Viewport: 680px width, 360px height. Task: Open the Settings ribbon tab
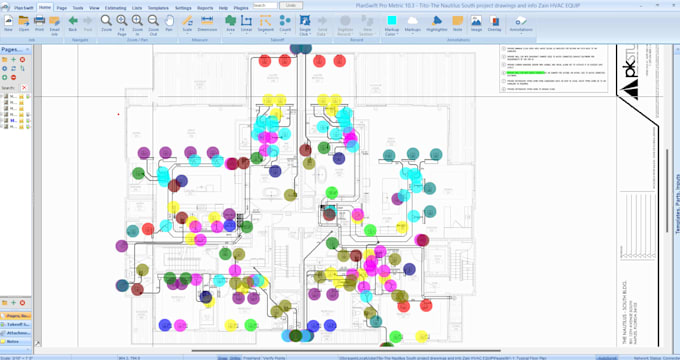pyautogui.click(x=183, y=8)
